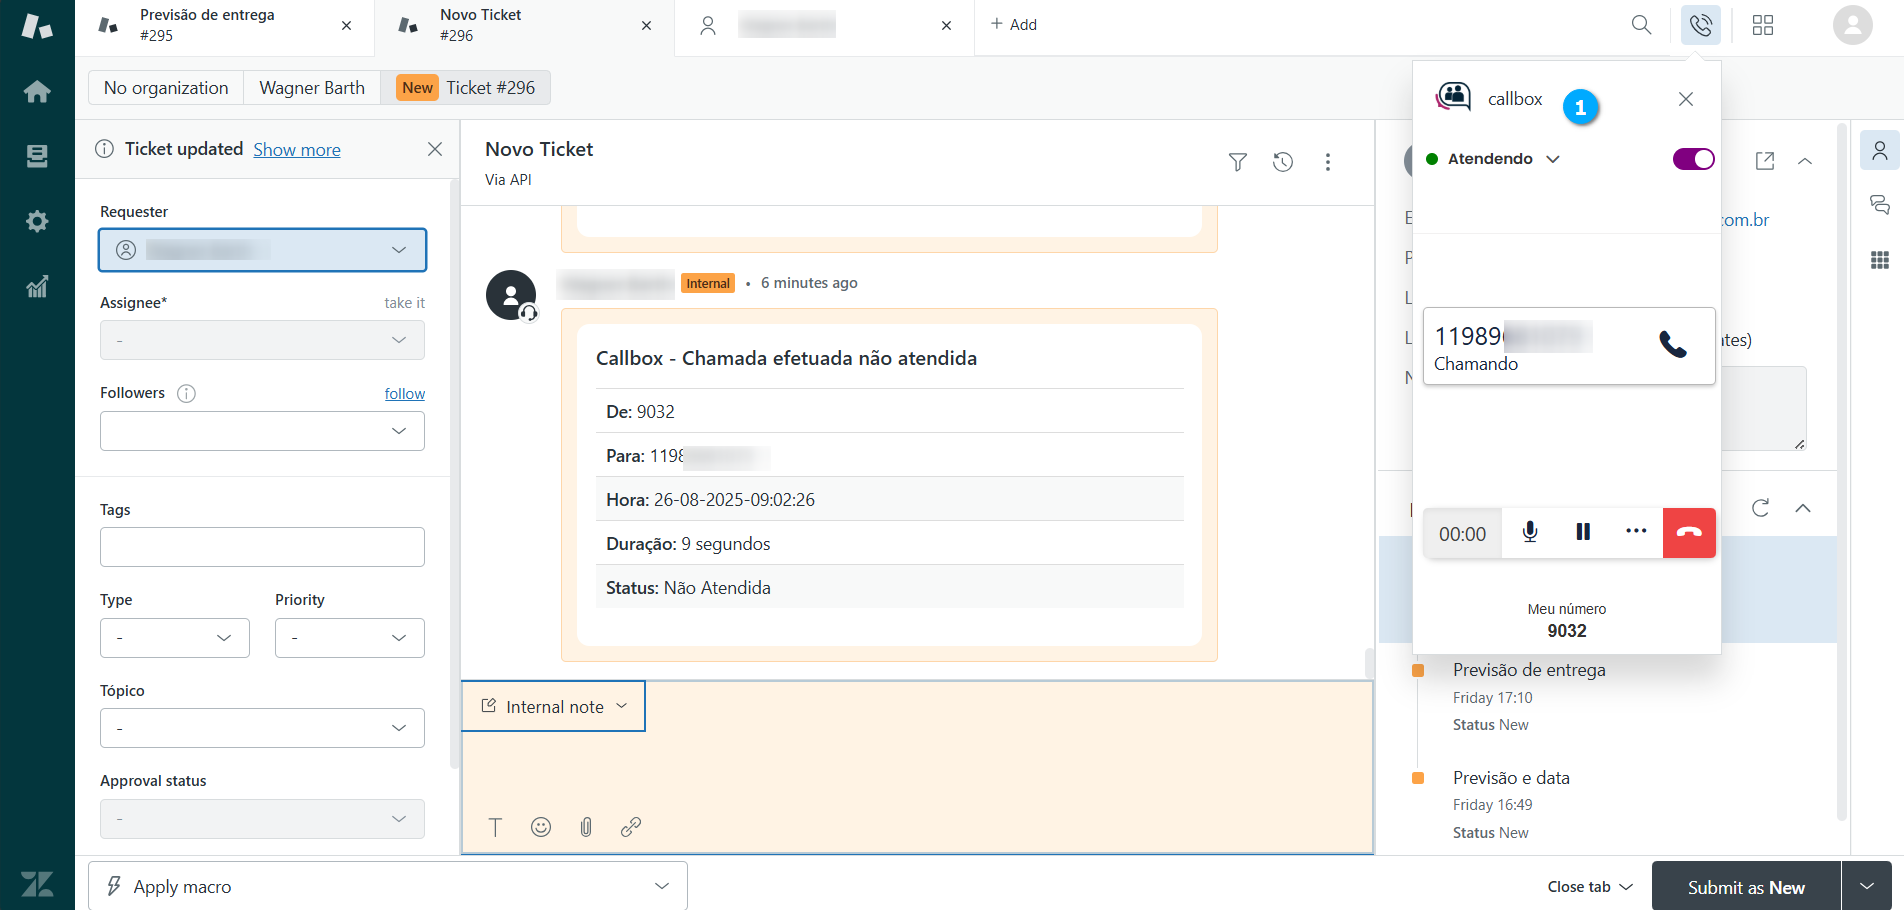Open ticket events history icon
1904x910 pixels.
1282,162
